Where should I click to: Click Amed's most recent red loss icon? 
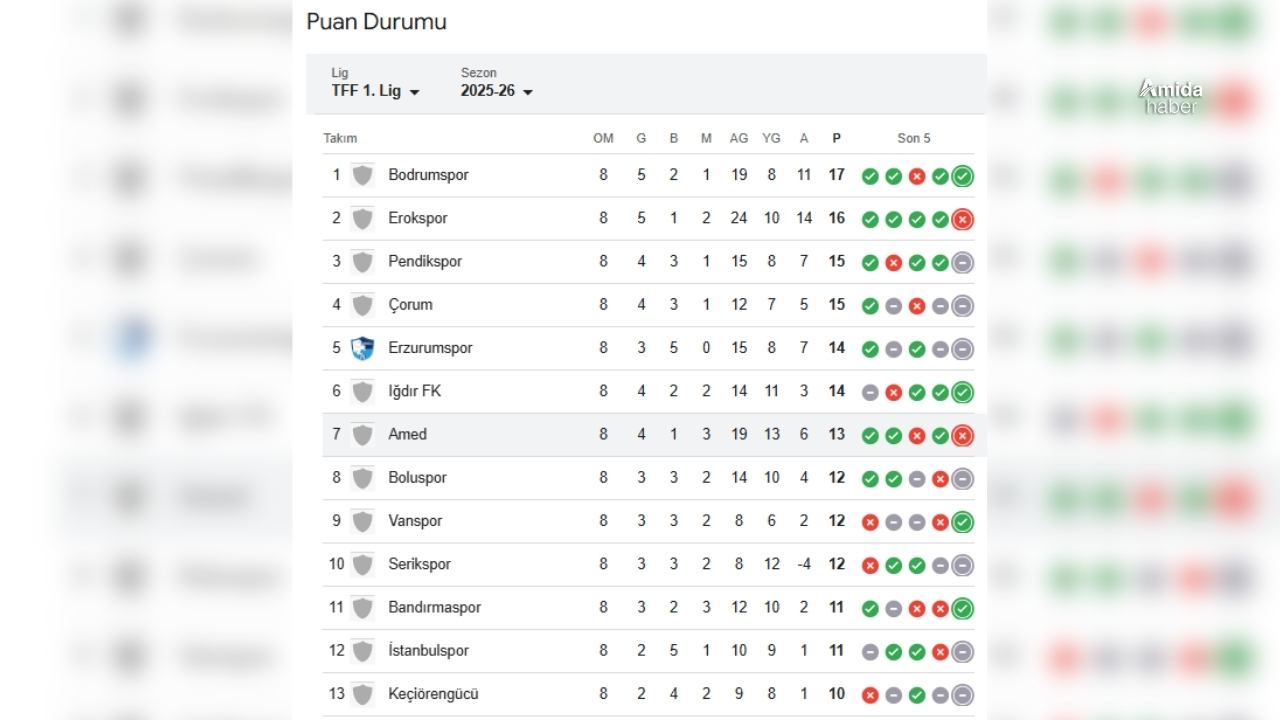[x=962, y=435]
